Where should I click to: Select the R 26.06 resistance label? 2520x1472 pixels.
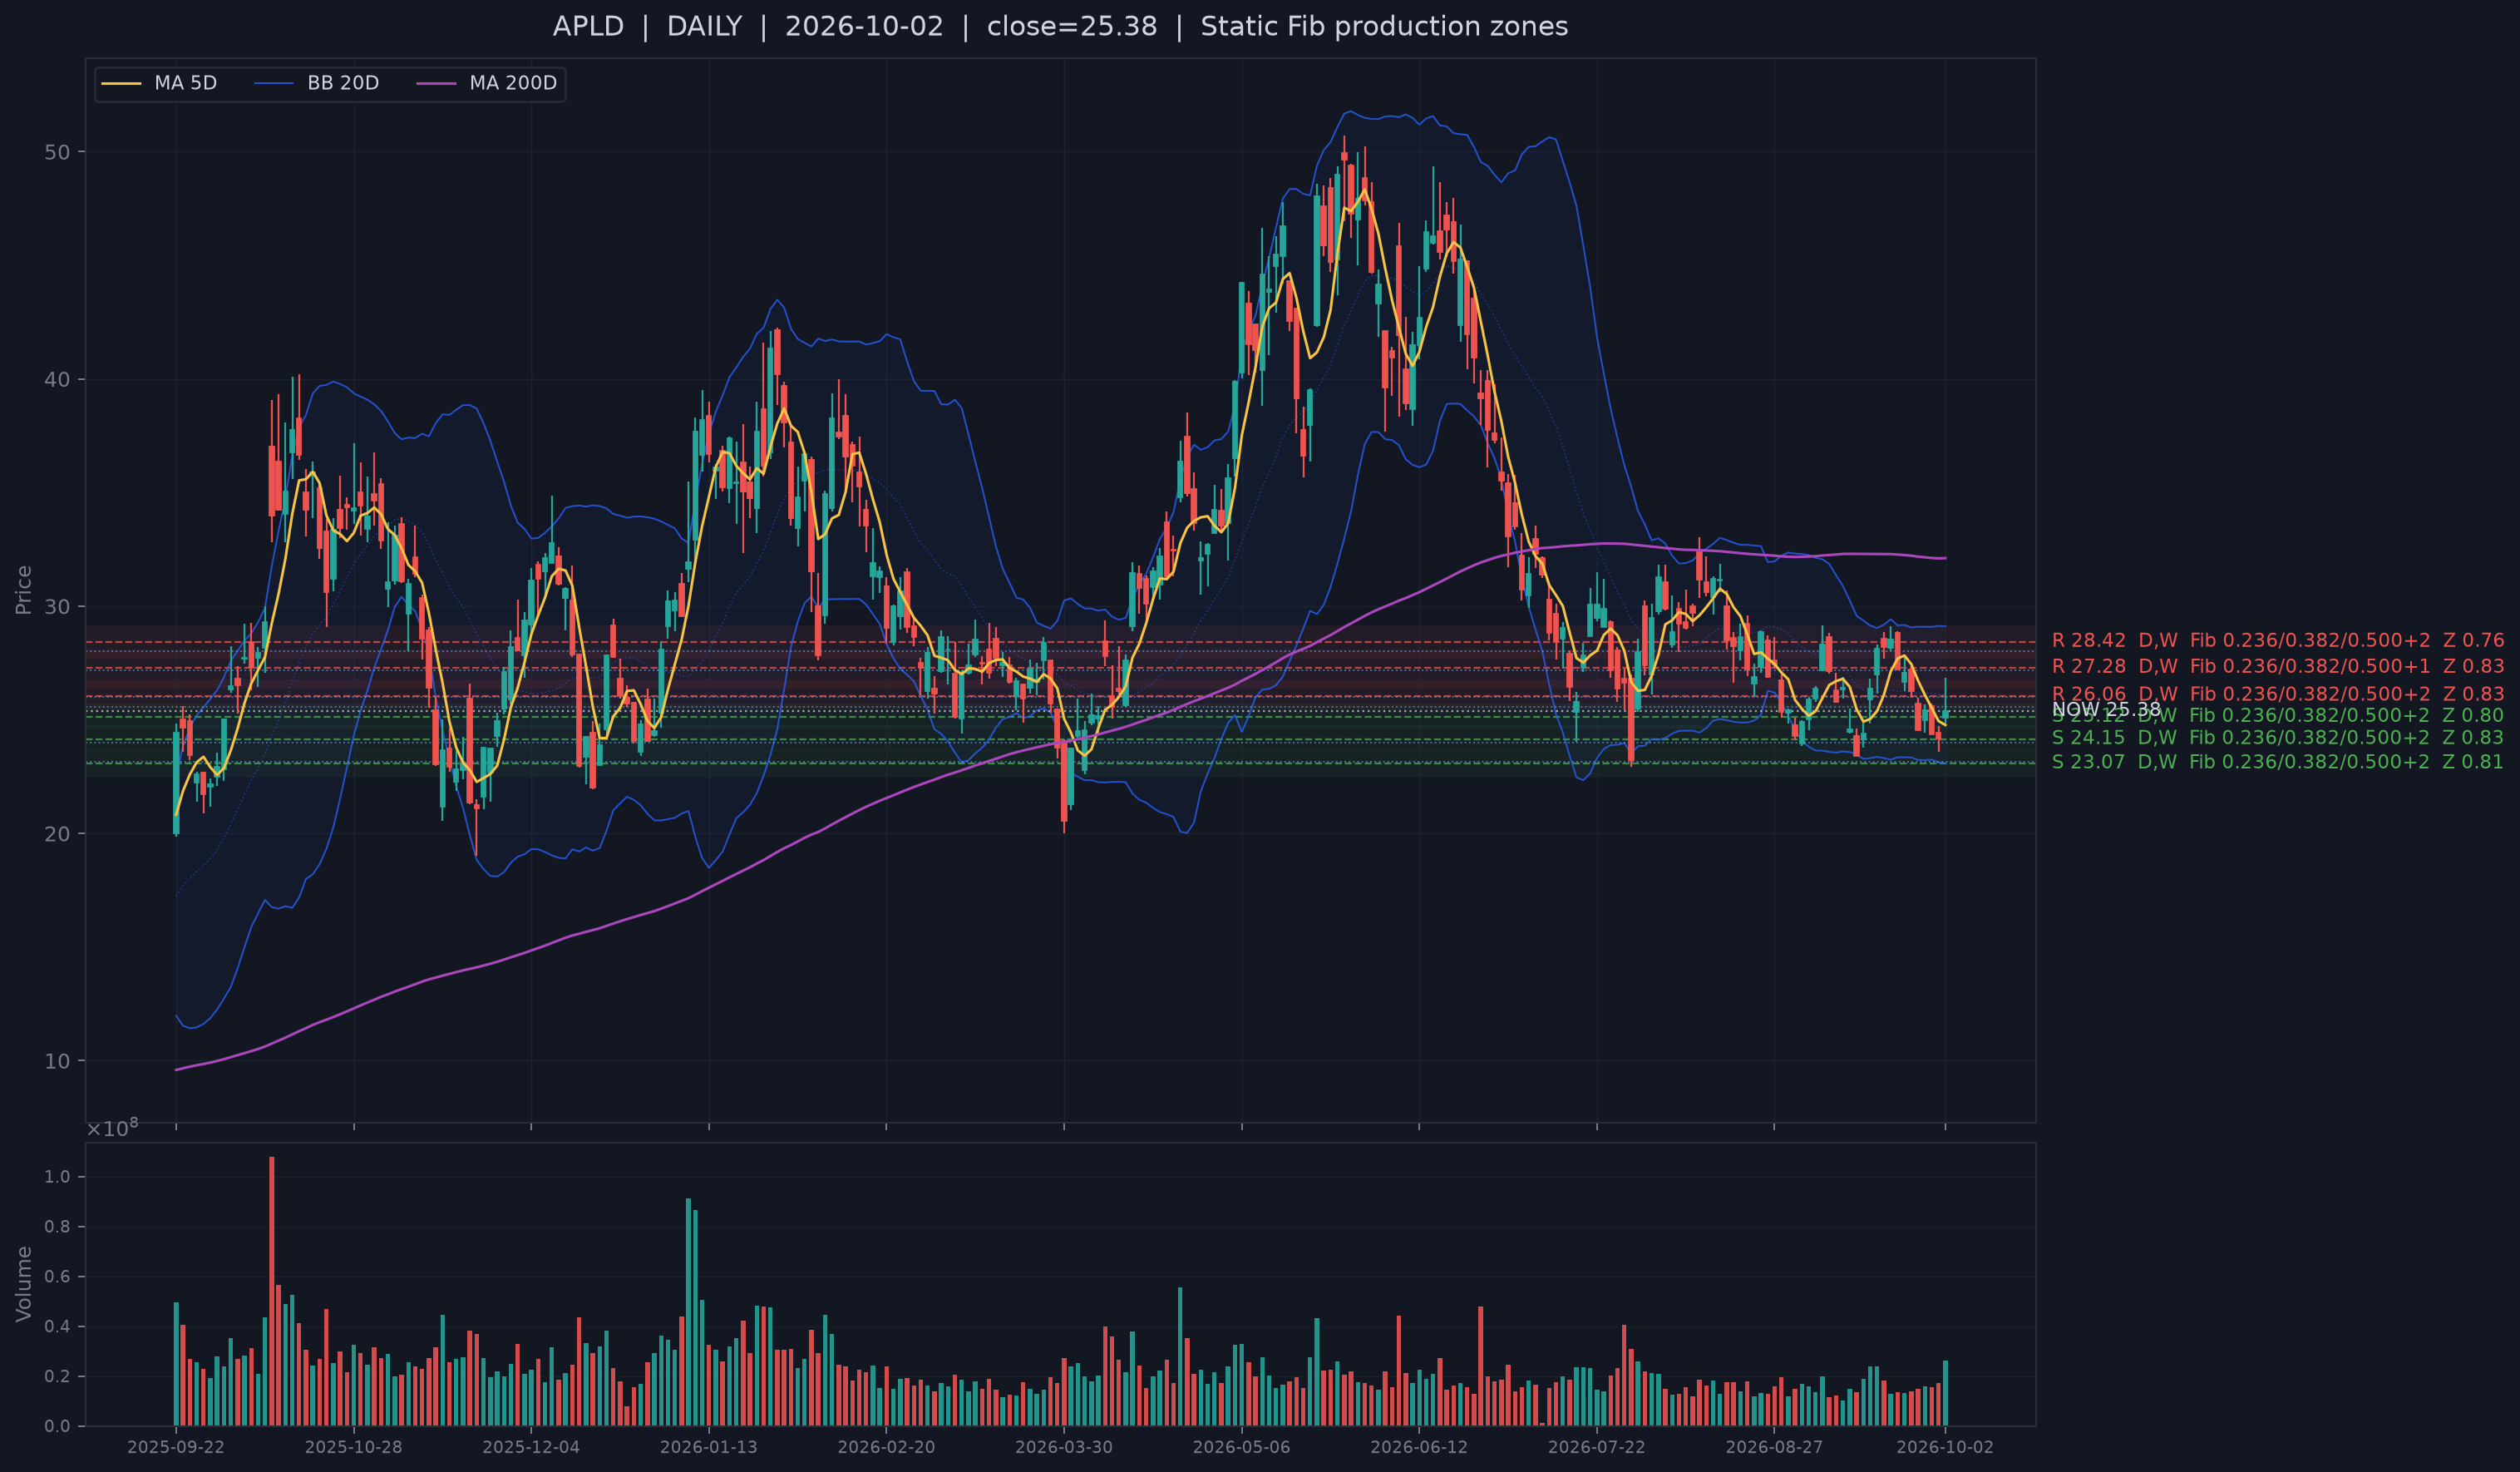click(2277, 694)
